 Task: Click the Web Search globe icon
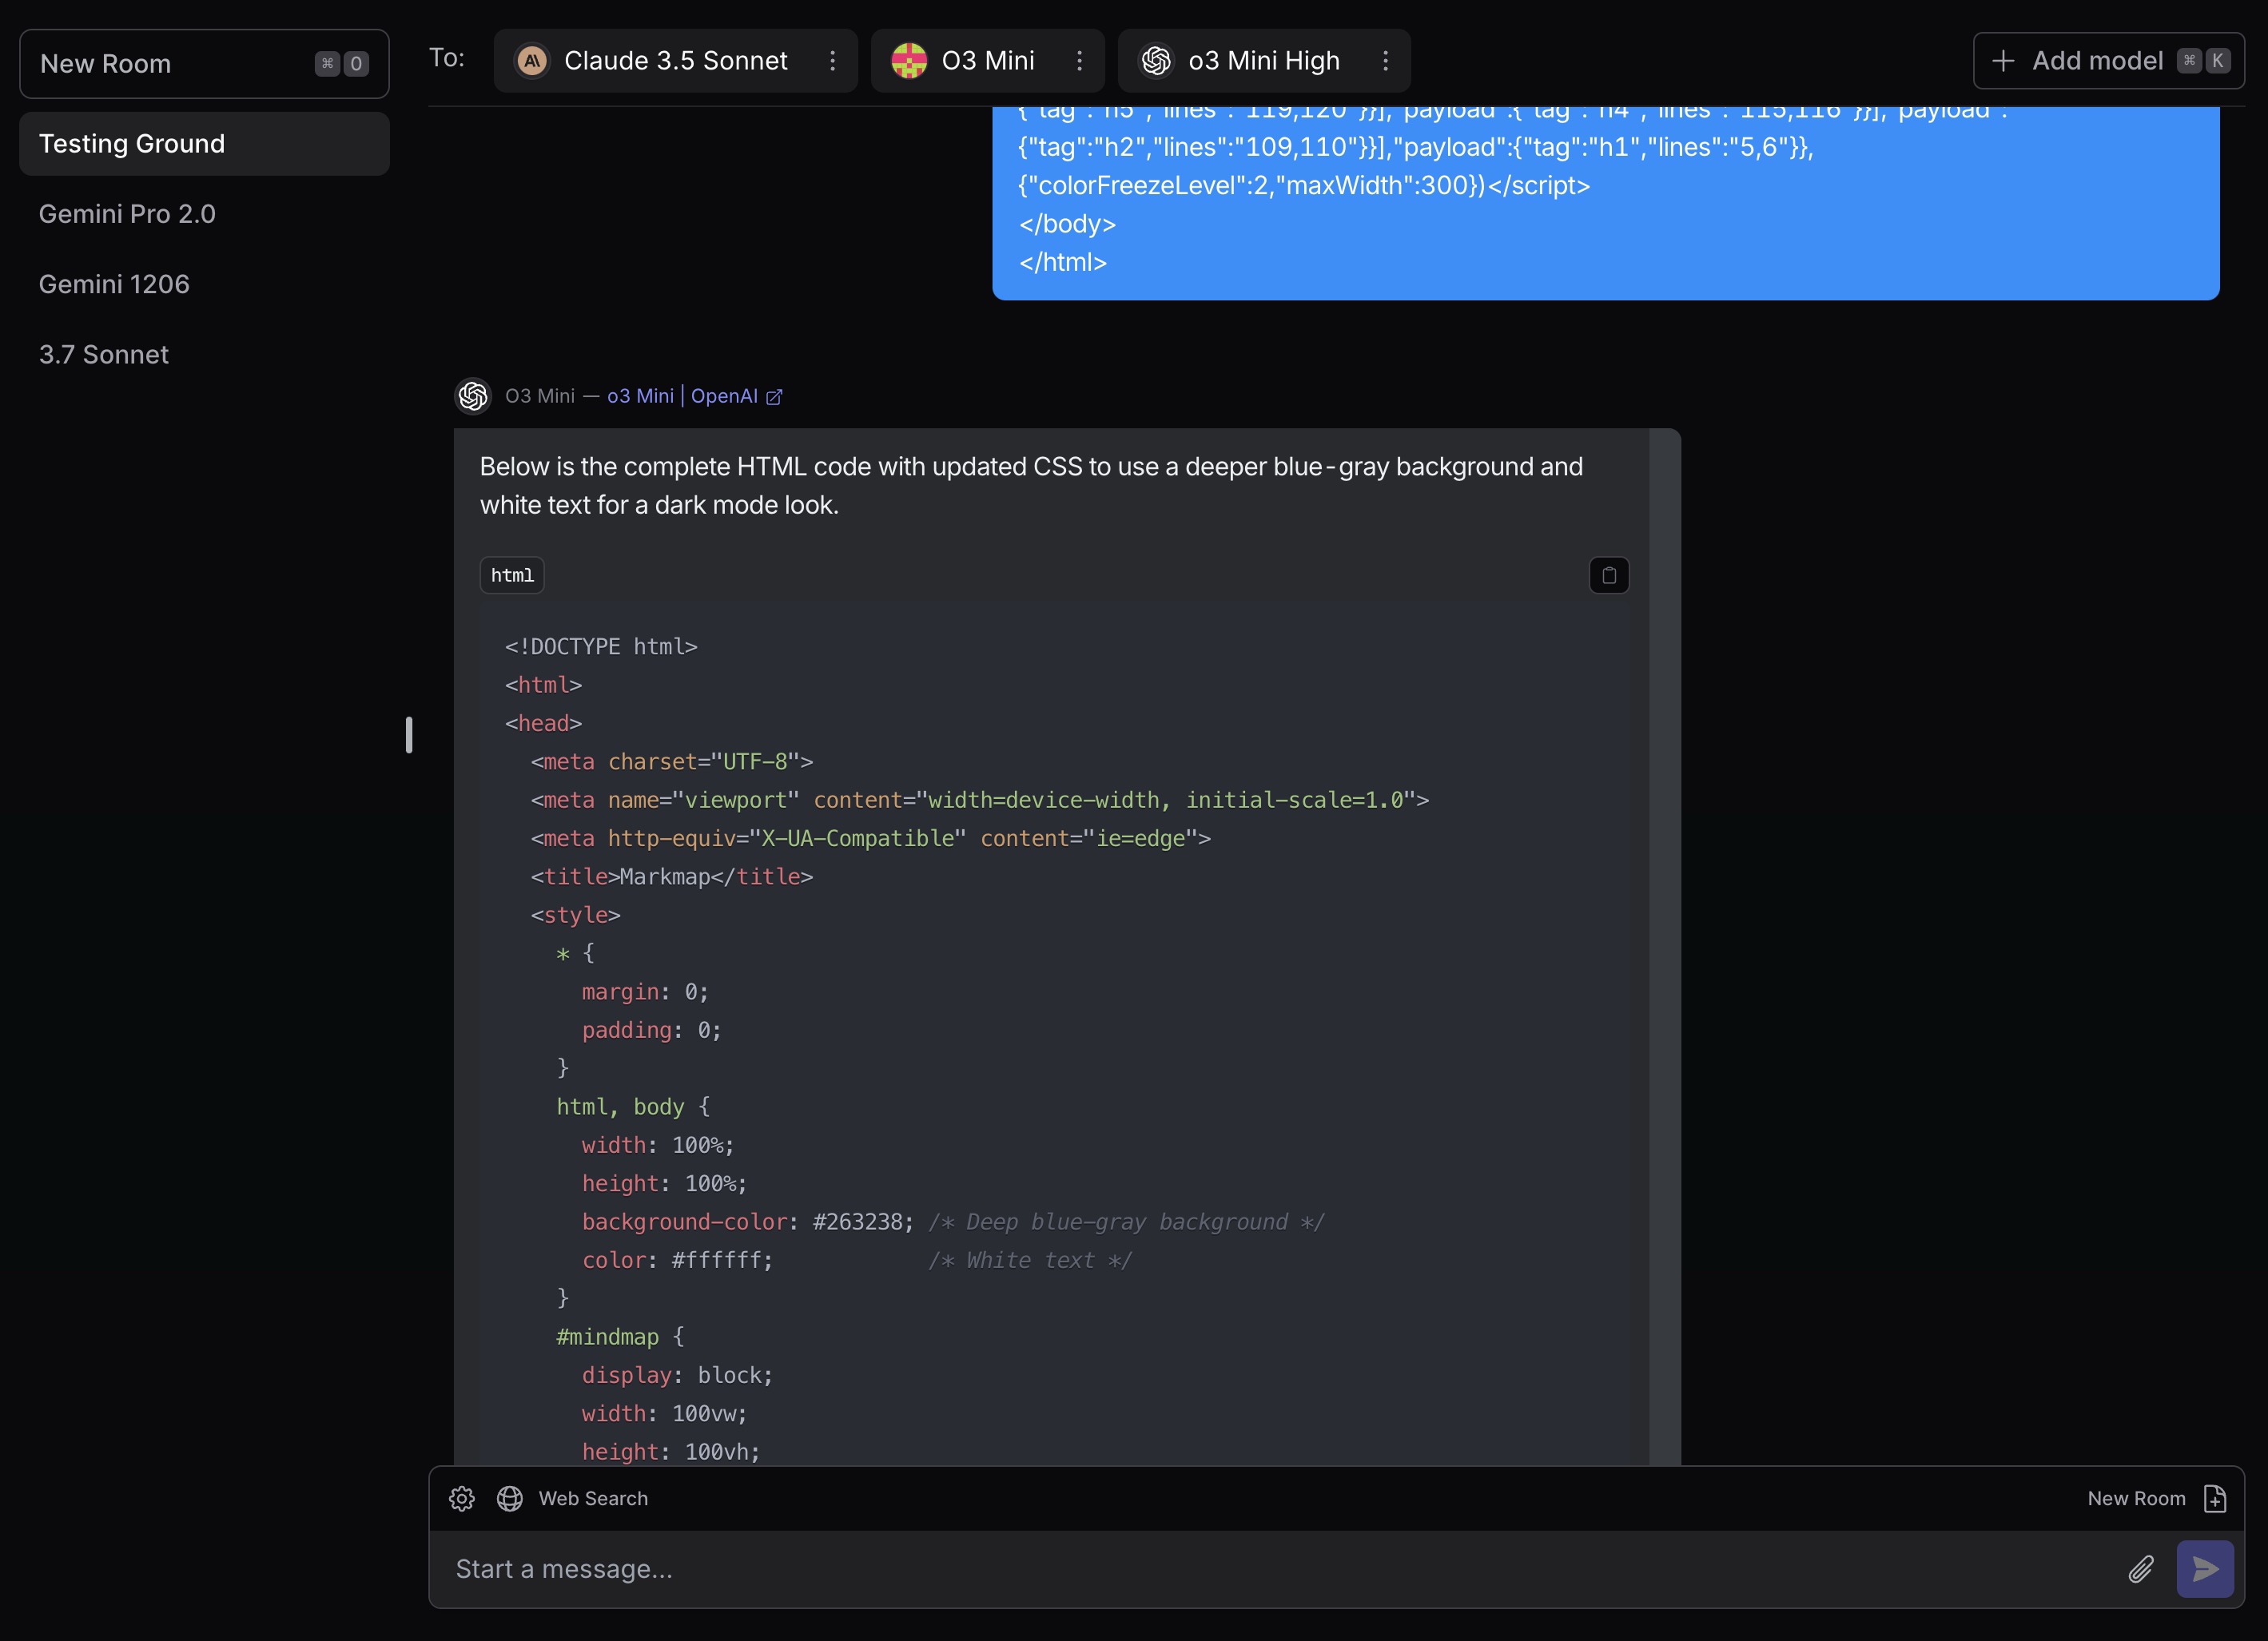point(510,1498)
